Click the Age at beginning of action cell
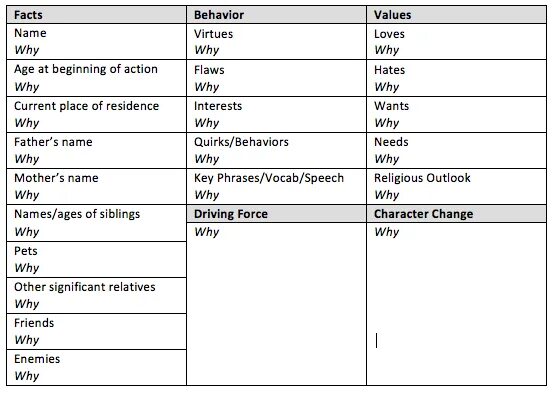554x393 pixels. [x=96, y=78]
